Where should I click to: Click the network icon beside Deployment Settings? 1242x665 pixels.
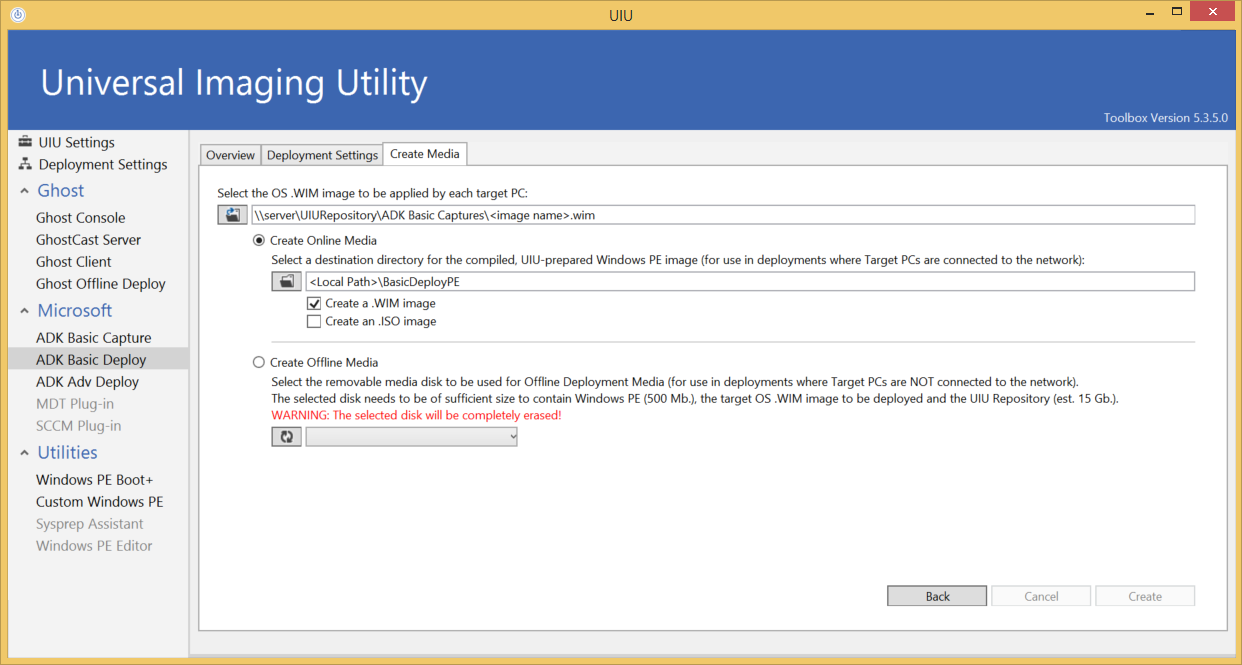click(x=25, y=164)
